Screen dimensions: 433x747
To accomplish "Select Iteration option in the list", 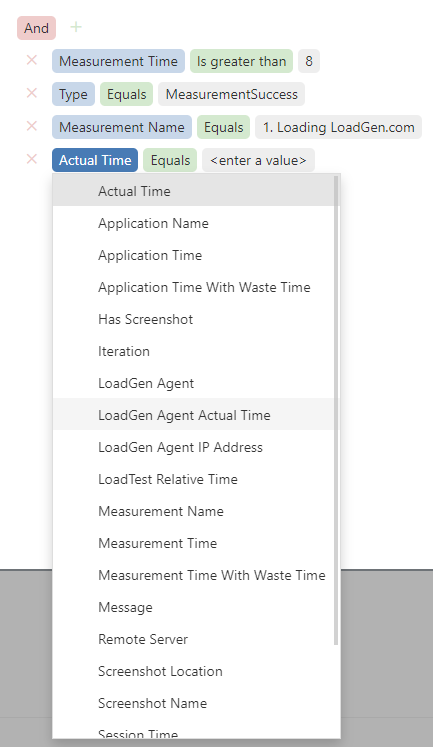I will 196,351.
